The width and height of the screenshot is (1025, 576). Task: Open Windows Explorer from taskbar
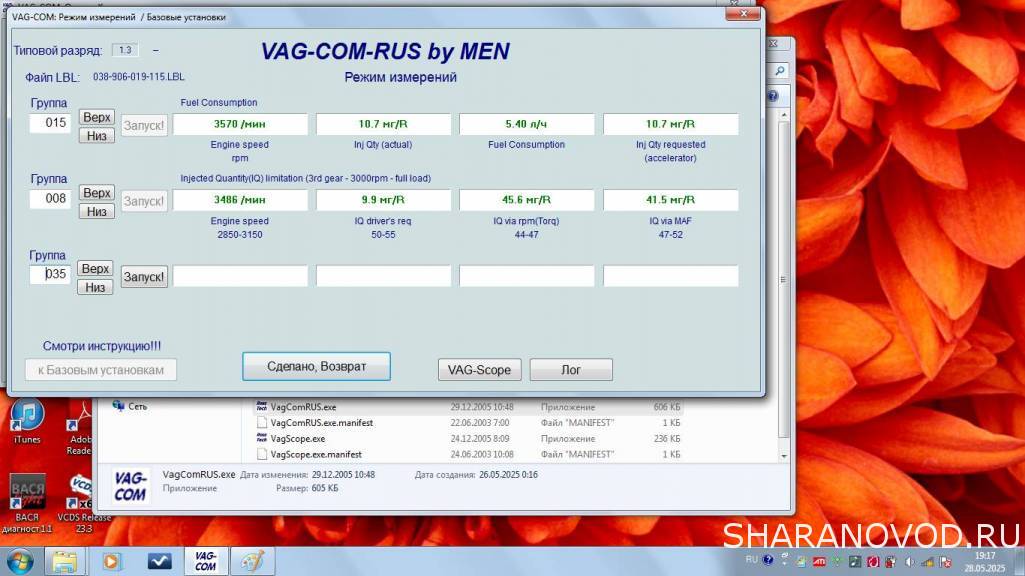(65, 561)
